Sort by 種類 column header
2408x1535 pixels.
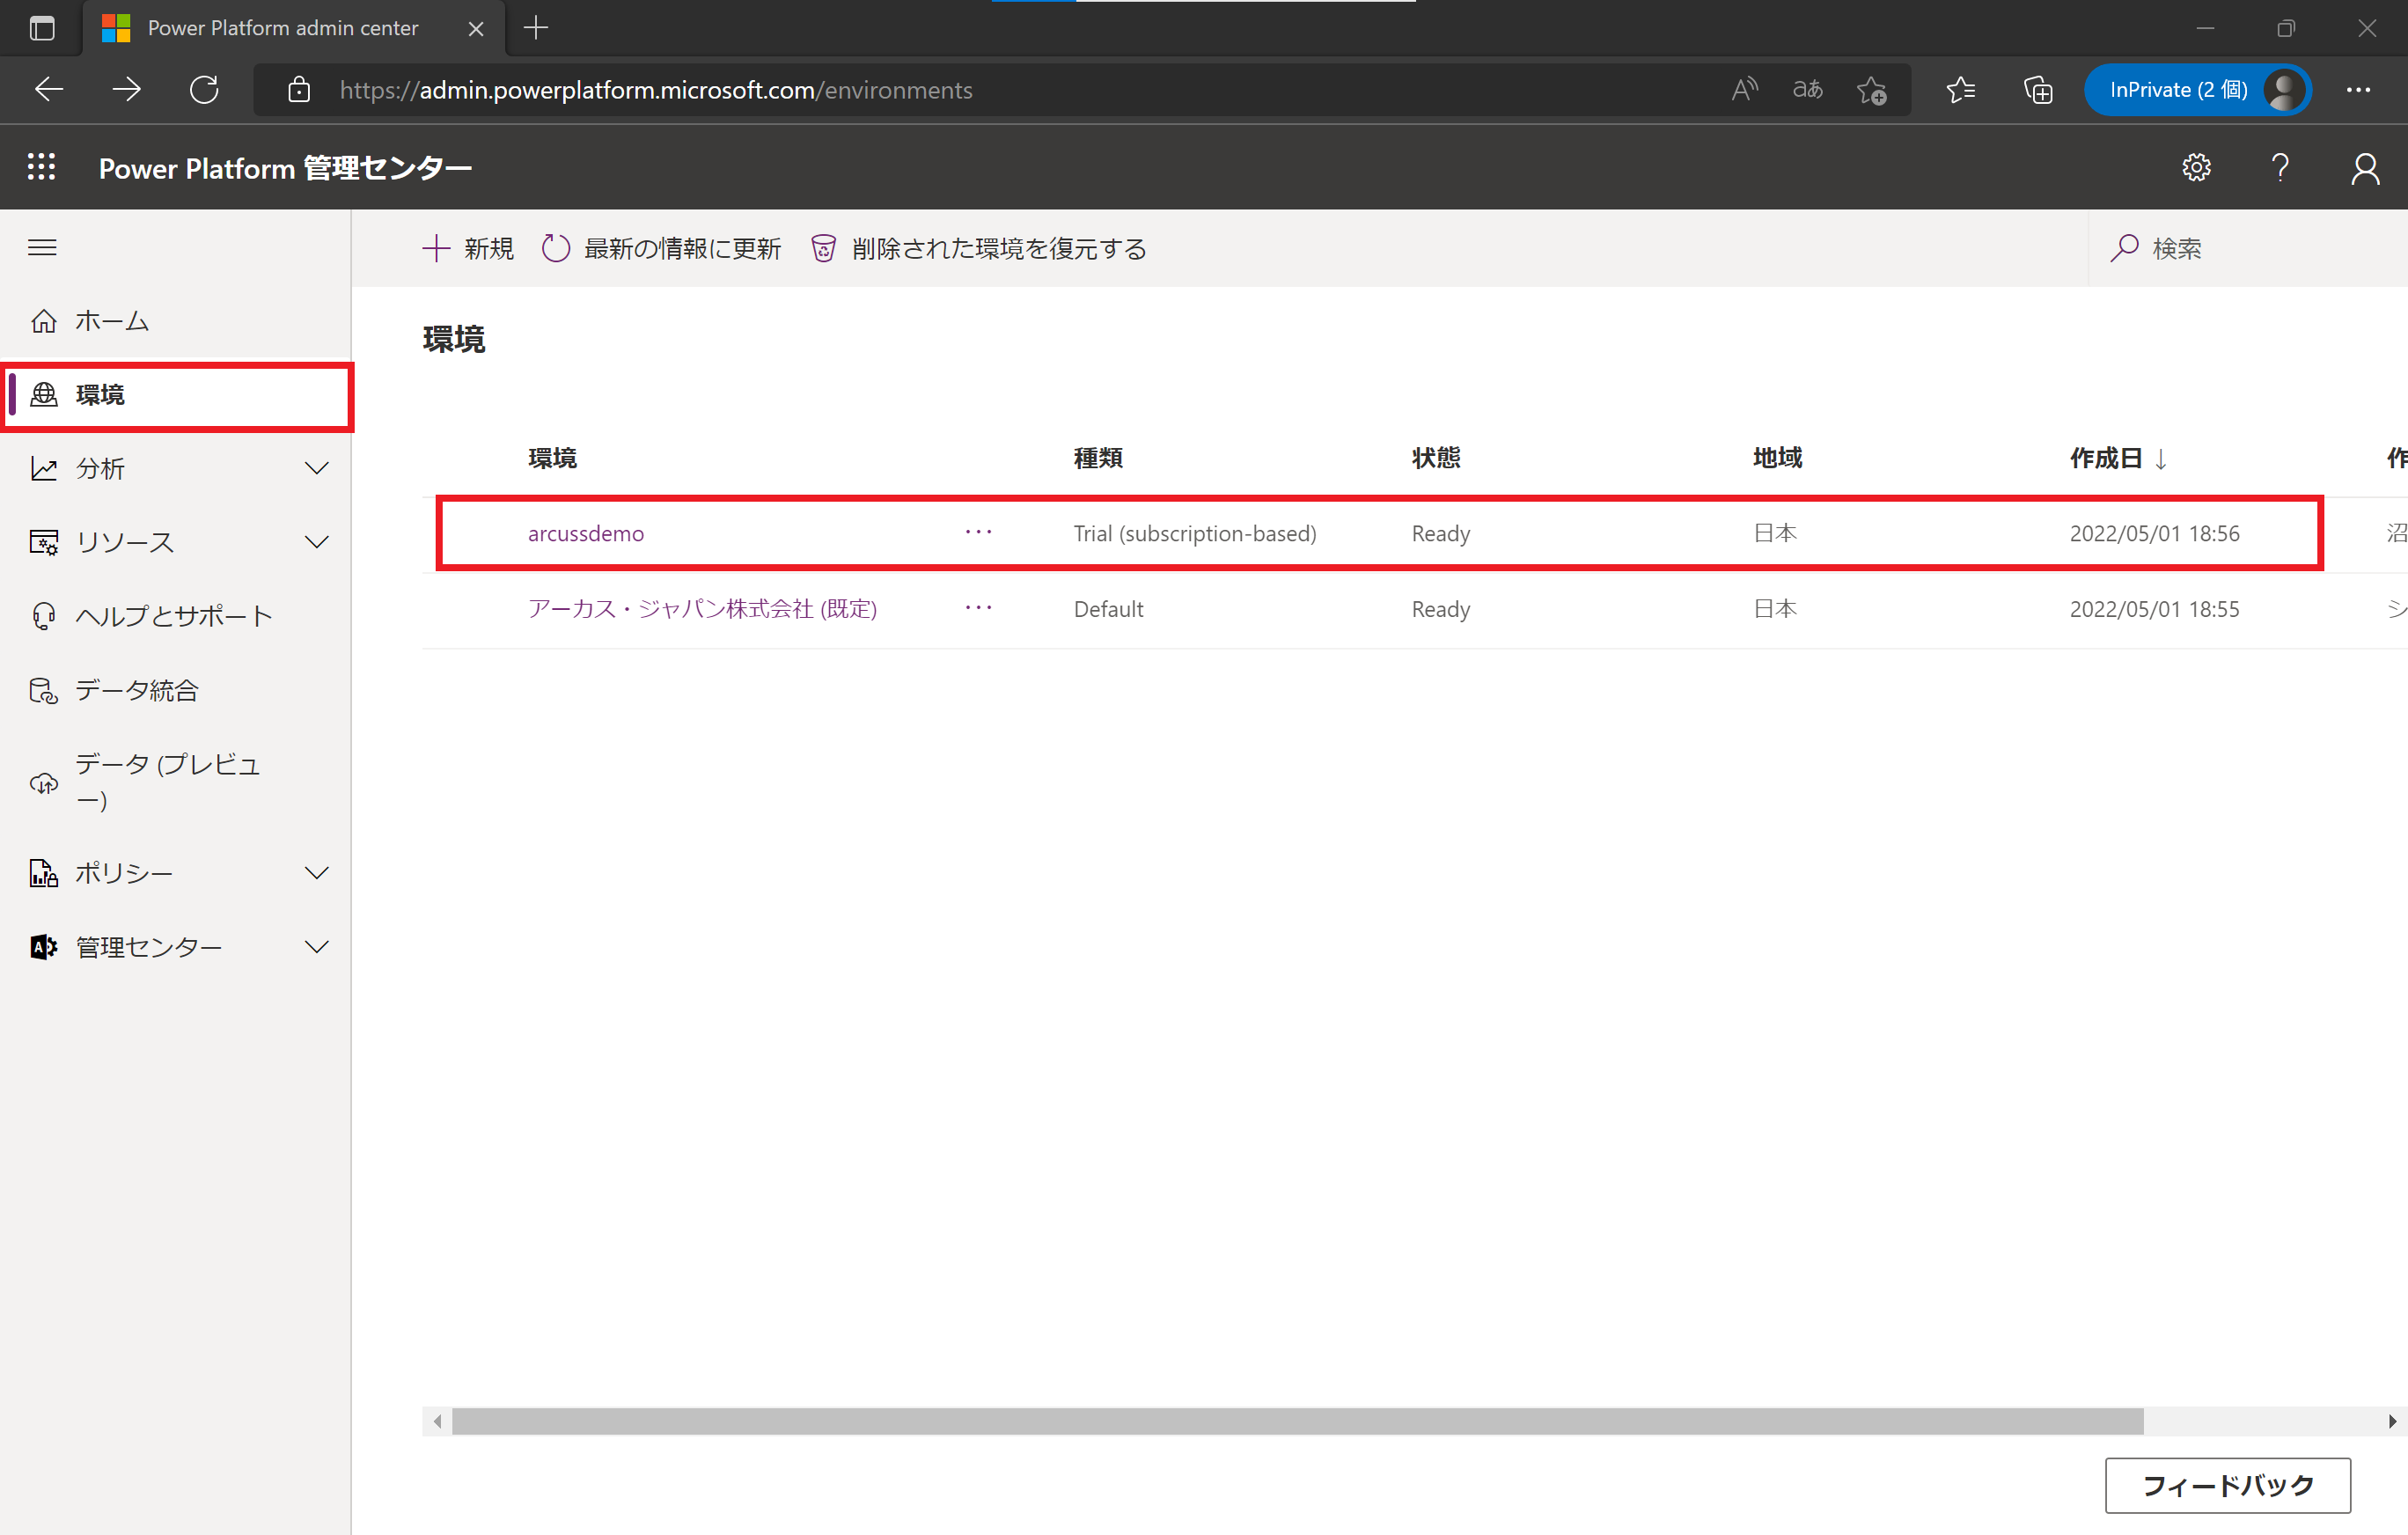(x=1098, y=458)
